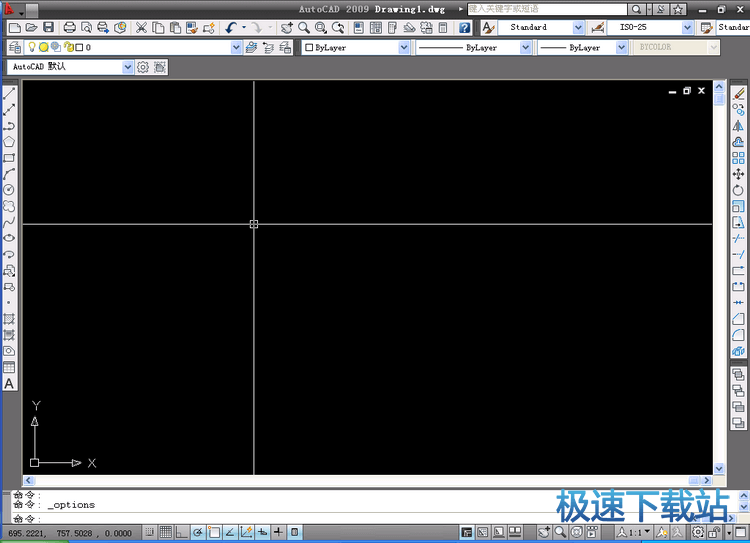
Task: Select the Rectangle tool
Action: [x=9, y=158]
